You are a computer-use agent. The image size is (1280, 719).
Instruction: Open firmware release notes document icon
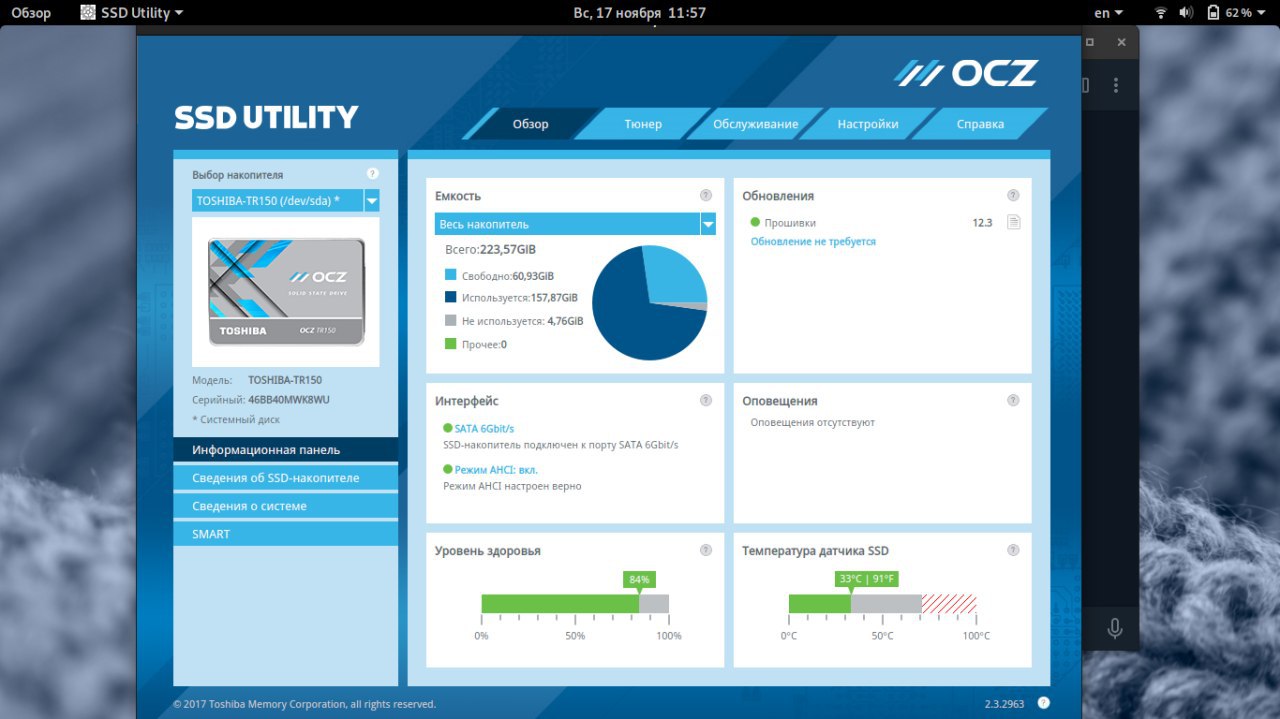coord(1013,222)
